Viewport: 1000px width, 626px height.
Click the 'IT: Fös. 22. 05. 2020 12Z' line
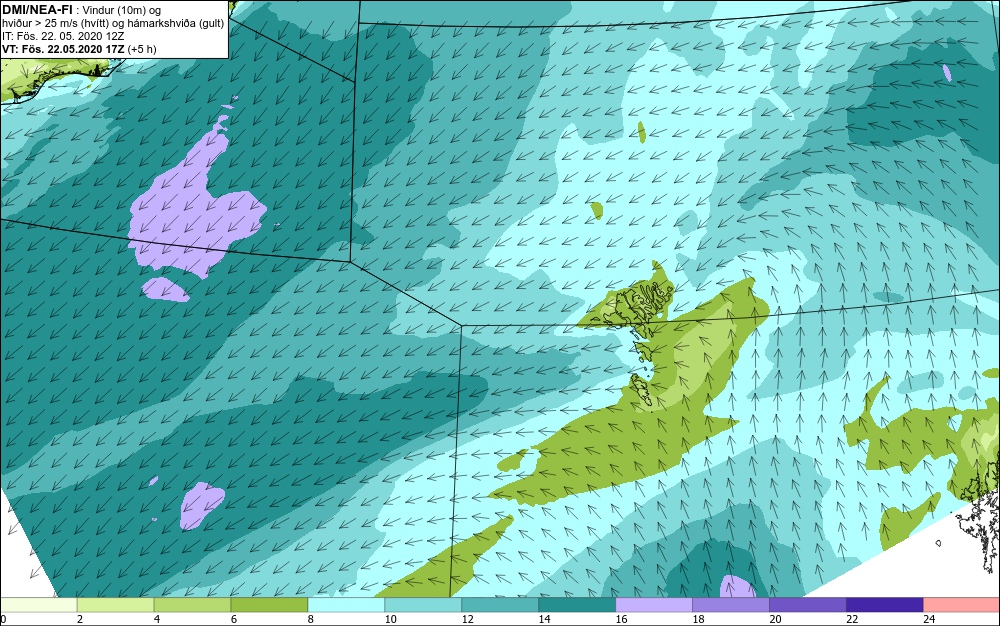(63, 36)
